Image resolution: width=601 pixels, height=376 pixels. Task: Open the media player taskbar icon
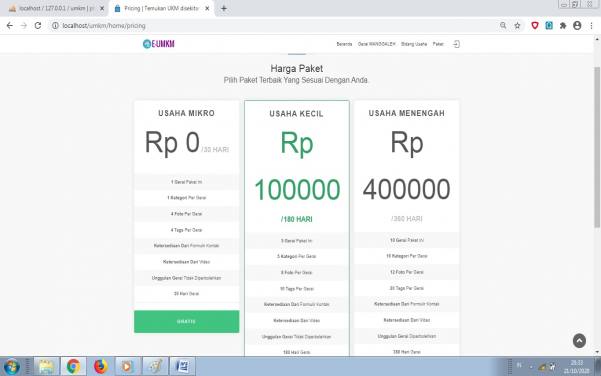pos(128,366)
